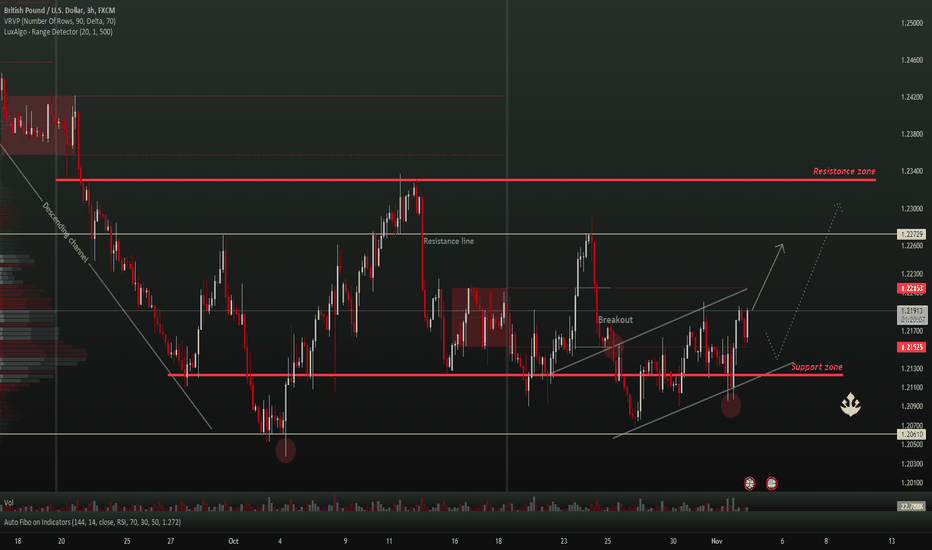Viewport: 932px width, 550px height.
Task: Click the 22.788K volume value label
Action: [912, 506]
